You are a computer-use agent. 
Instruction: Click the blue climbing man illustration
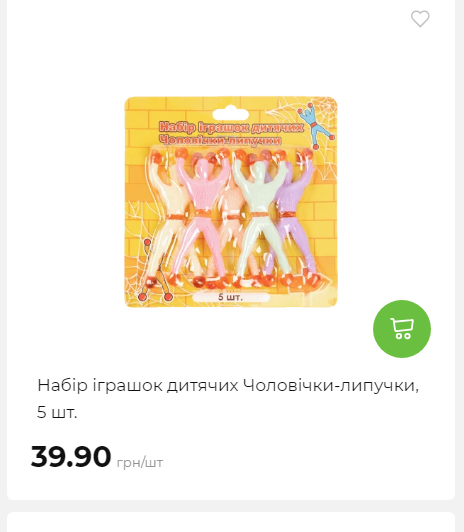pos(315,126)
